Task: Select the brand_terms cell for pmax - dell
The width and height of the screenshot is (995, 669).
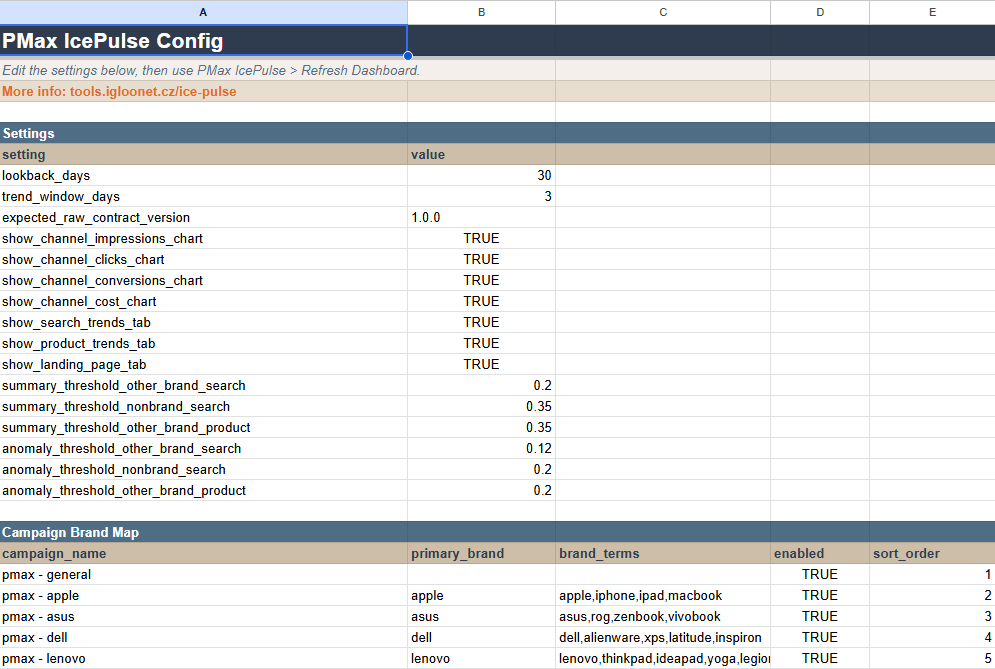Action: click(x=662, y=637)
